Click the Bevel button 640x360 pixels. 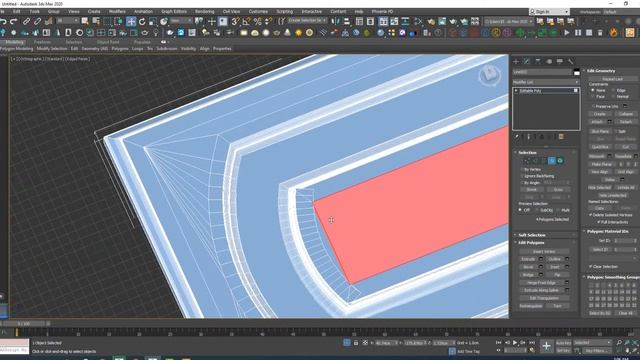[528, 267]
